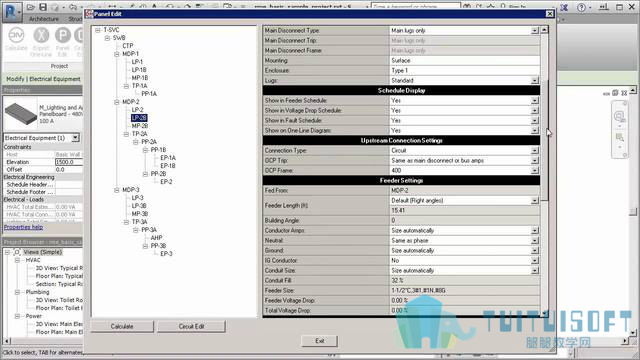The image size is (640, 360).
Task: Click the Elevation field in Properties
Action: 69,162
